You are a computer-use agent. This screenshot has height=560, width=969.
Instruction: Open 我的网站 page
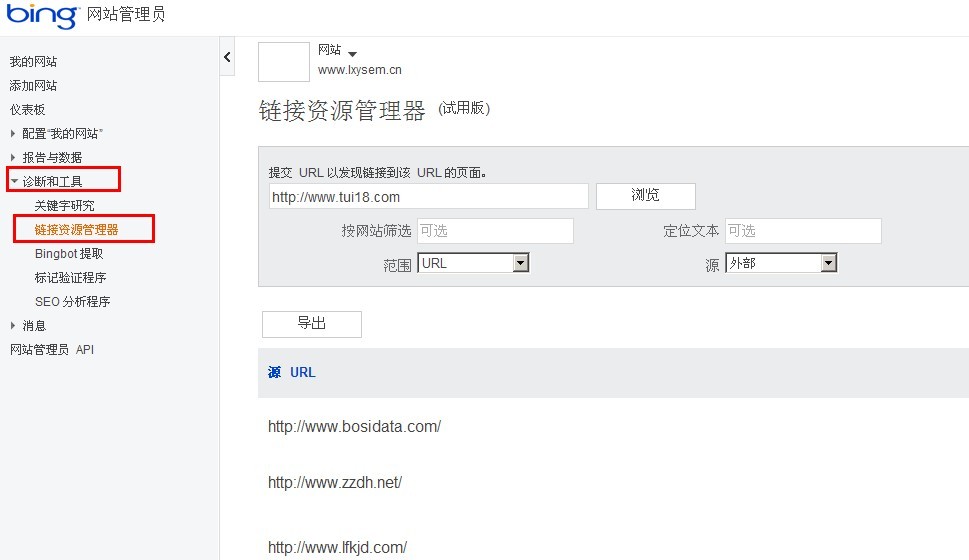point(33,61)
